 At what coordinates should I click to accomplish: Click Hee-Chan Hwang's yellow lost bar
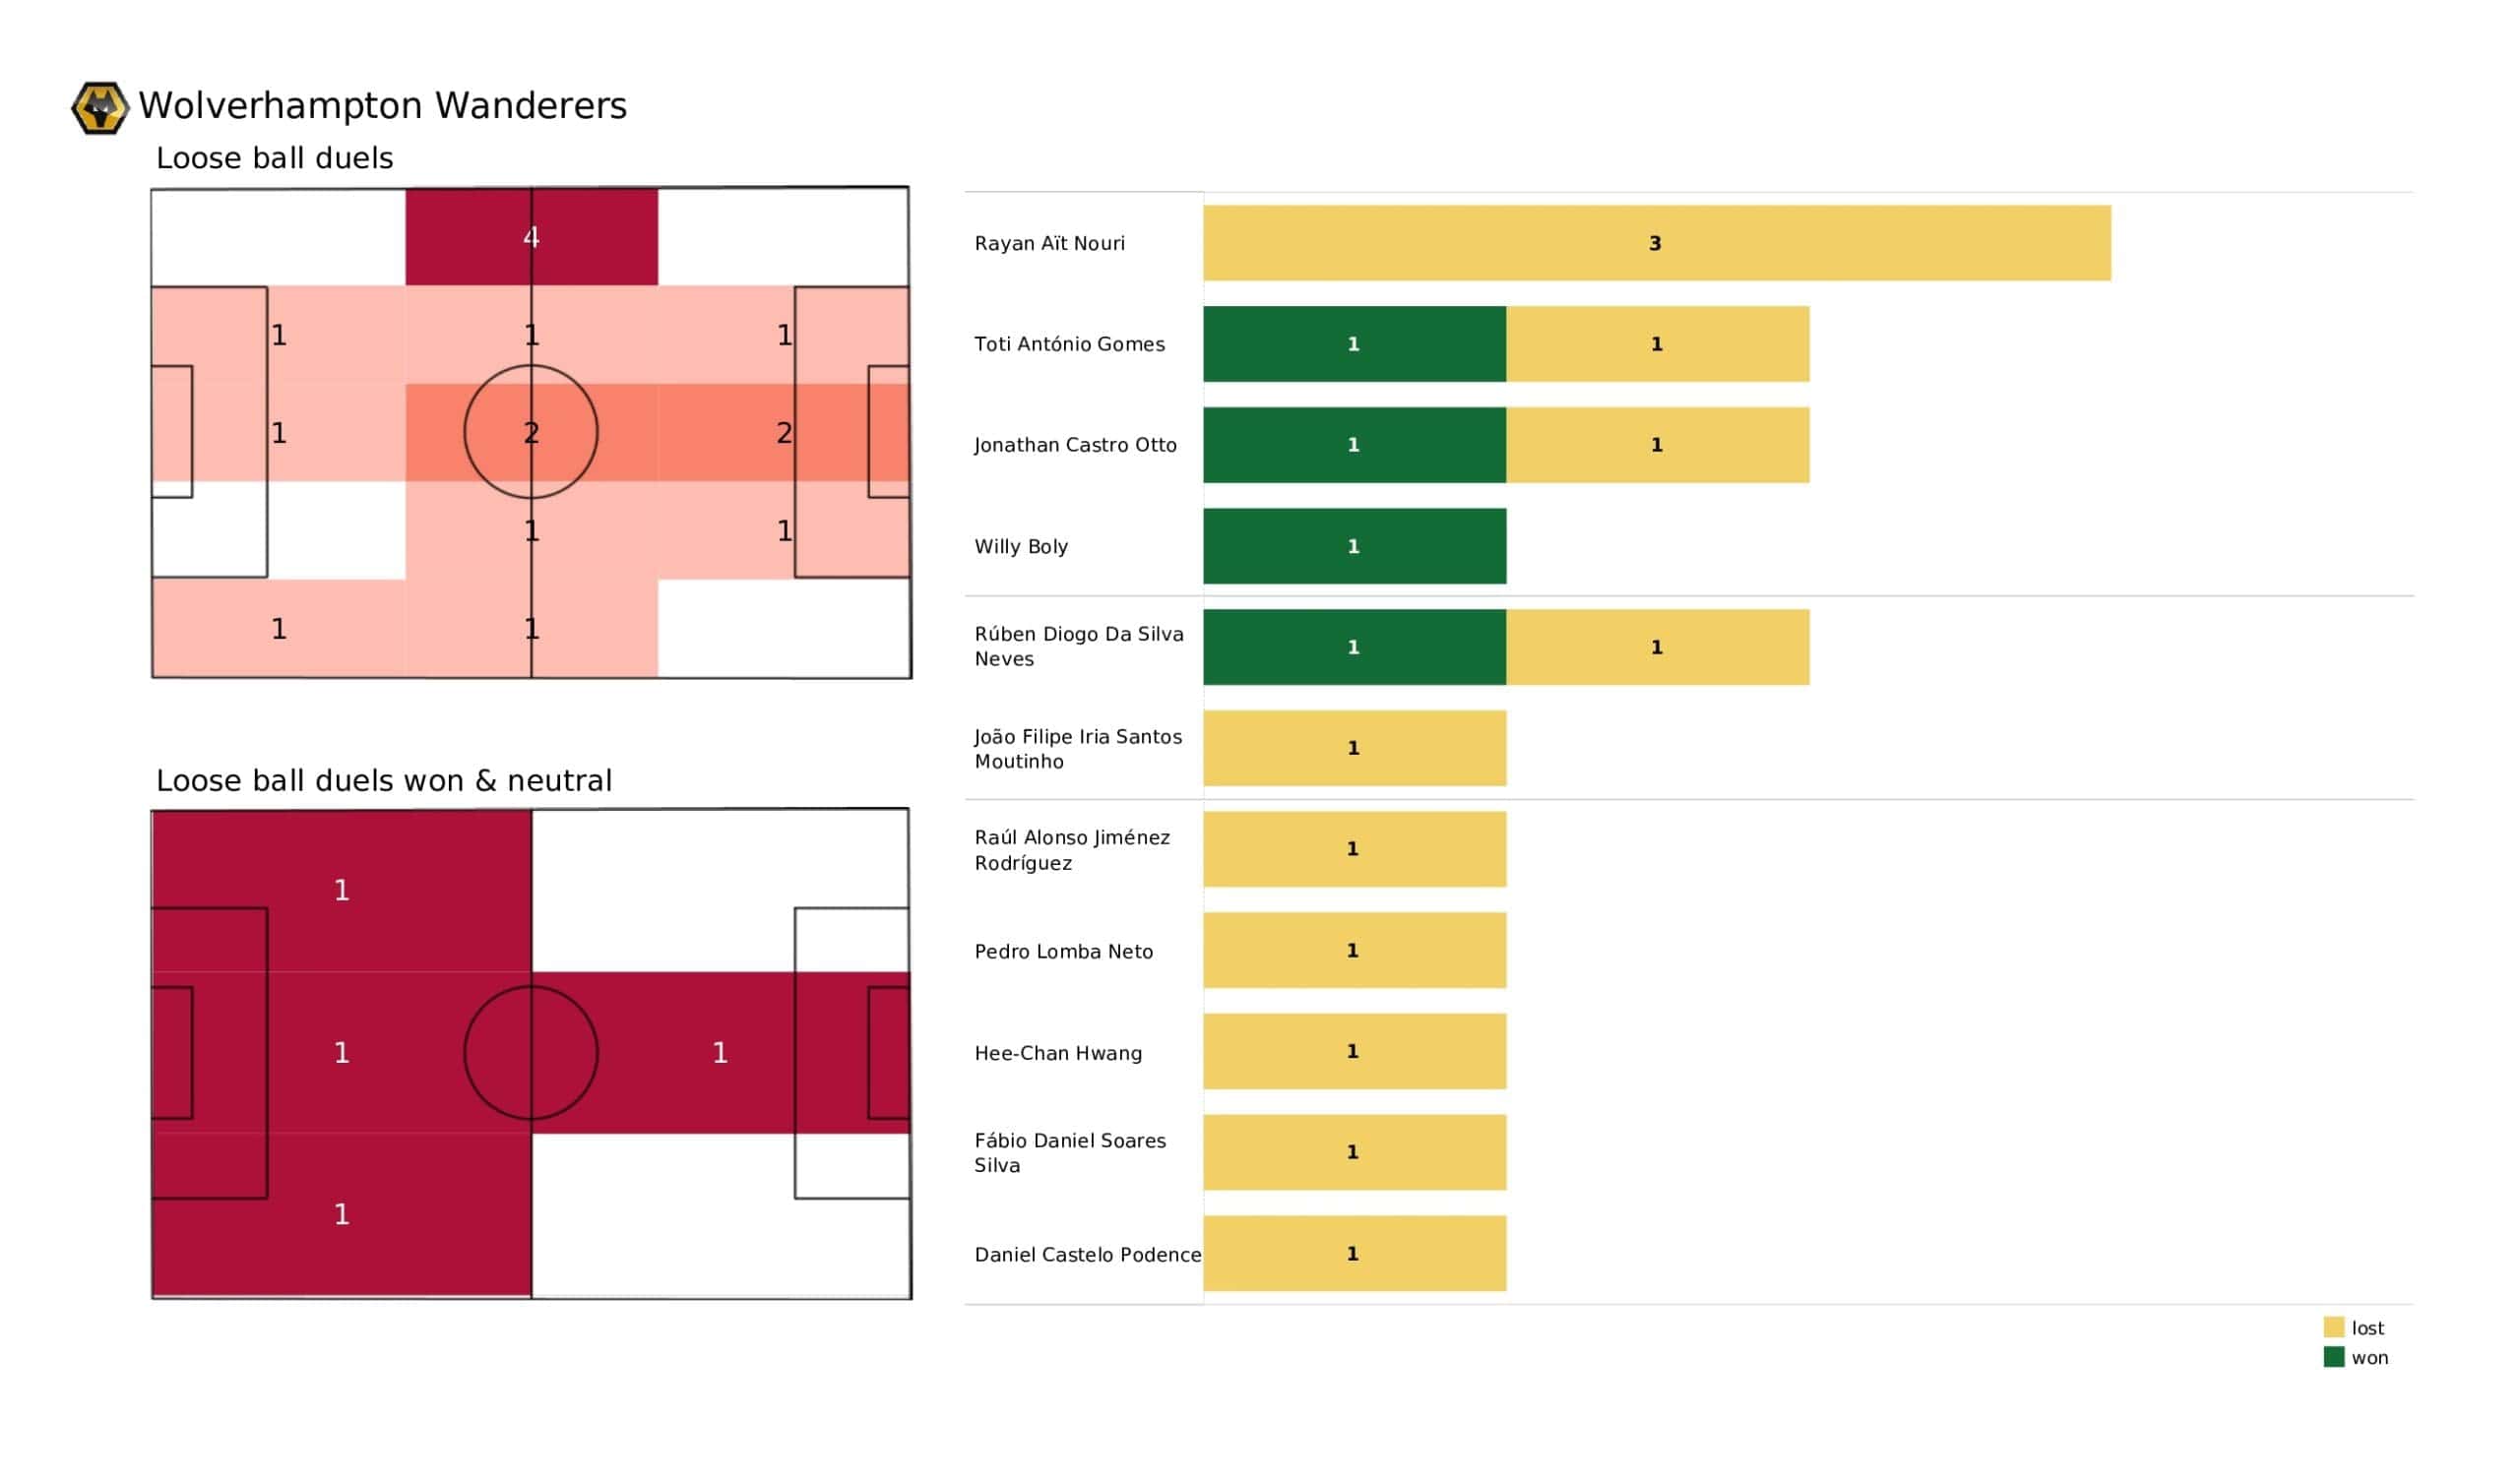click(1354, 1051)
